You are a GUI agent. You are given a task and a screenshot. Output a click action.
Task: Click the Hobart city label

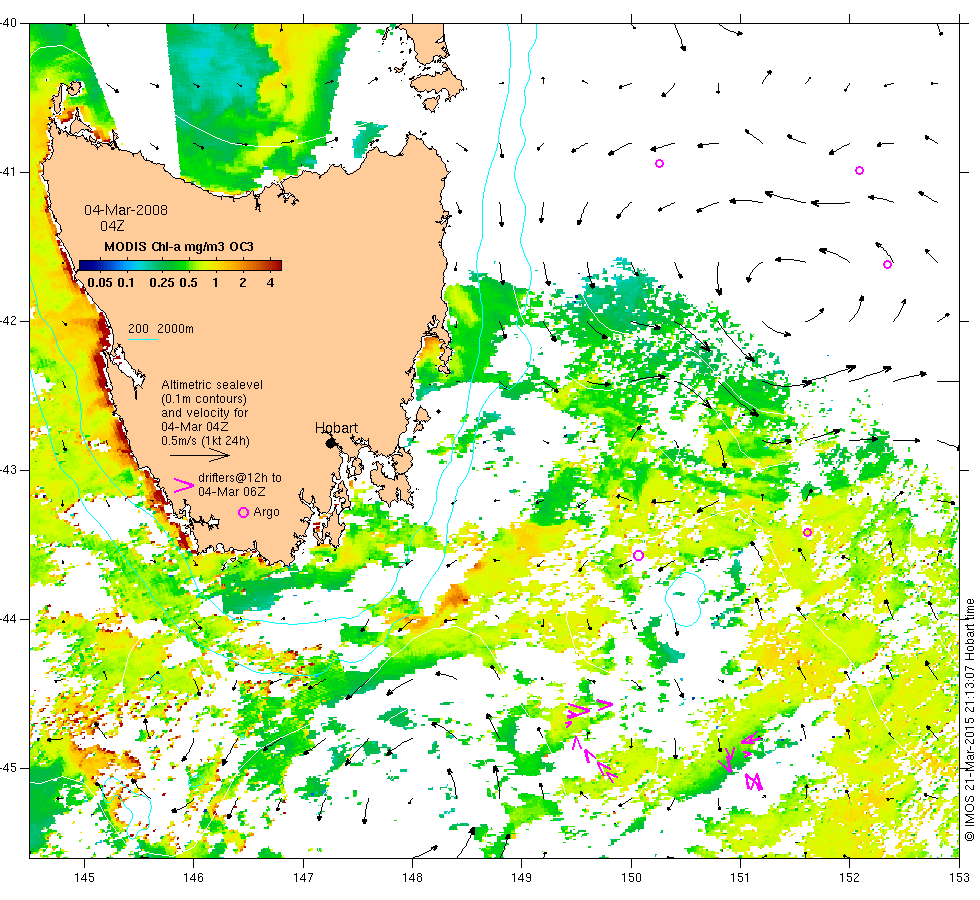336,428
